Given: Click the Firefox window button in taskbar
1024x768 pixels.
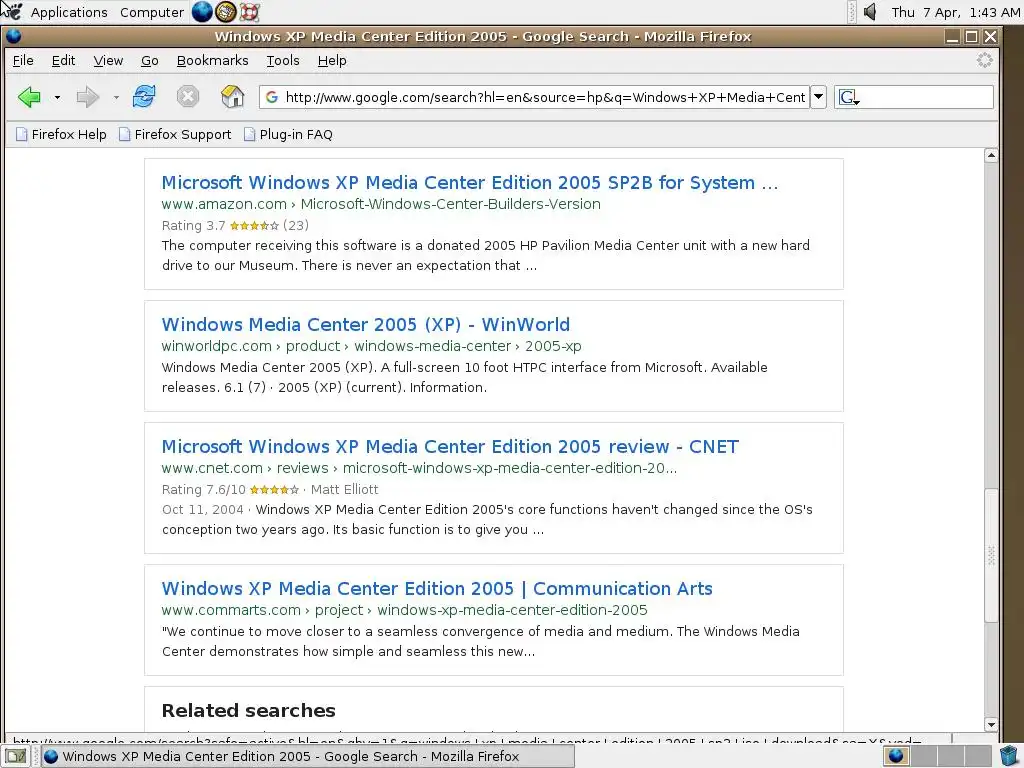Looking at the screenshot, I should 308,756.
